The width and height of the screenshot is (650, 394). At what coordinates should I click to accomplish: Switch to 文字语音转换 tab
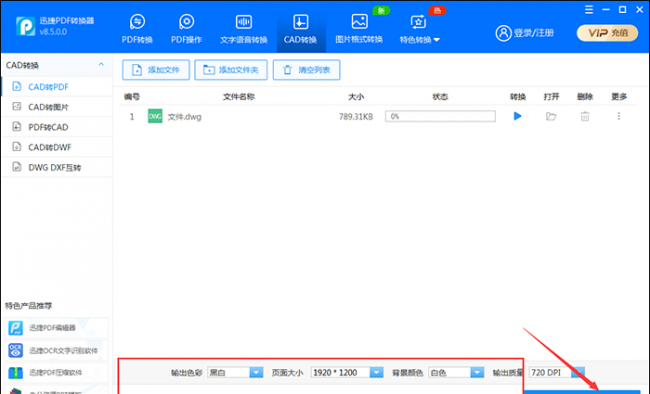point(244,29)
